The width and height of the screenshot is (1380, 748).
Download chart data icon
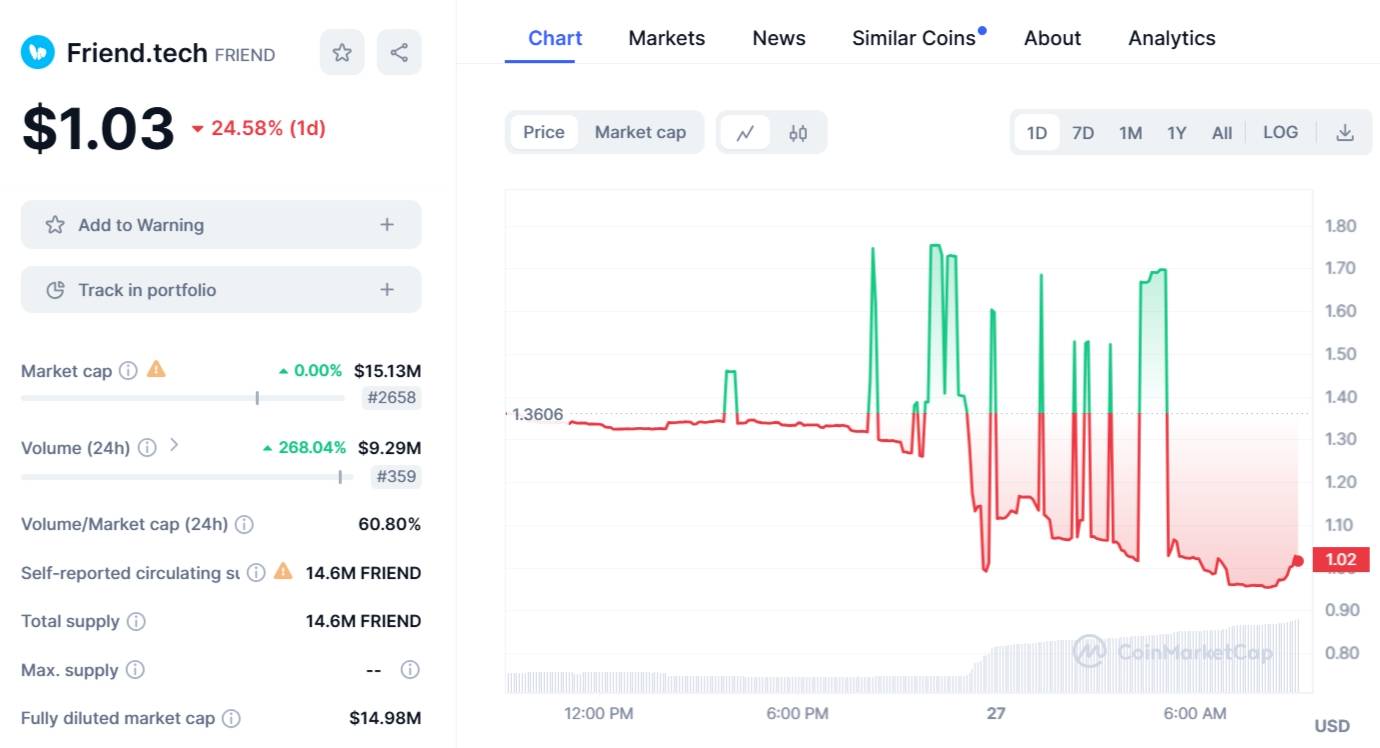tap(1345, 132)
